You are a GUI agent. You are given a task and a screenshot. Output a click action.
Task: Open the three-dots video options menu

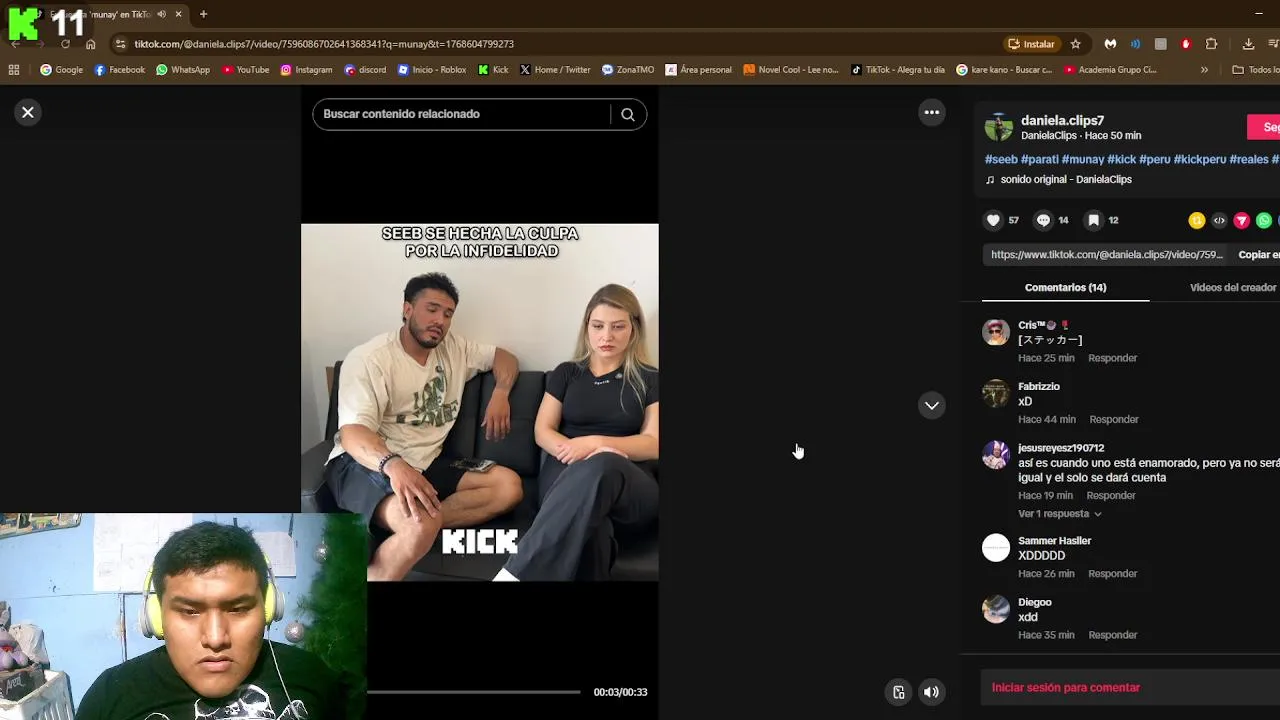pos(932,113)
